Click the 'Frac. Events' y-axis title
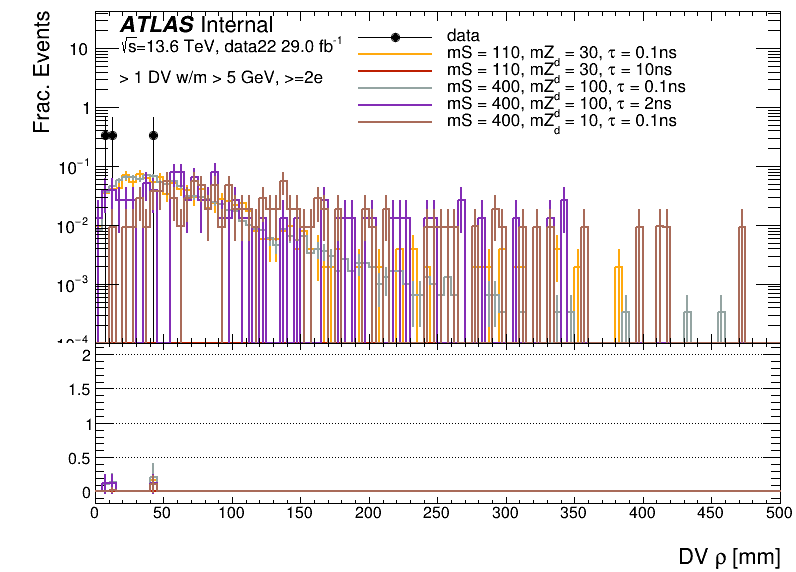 tap(43, 79)
